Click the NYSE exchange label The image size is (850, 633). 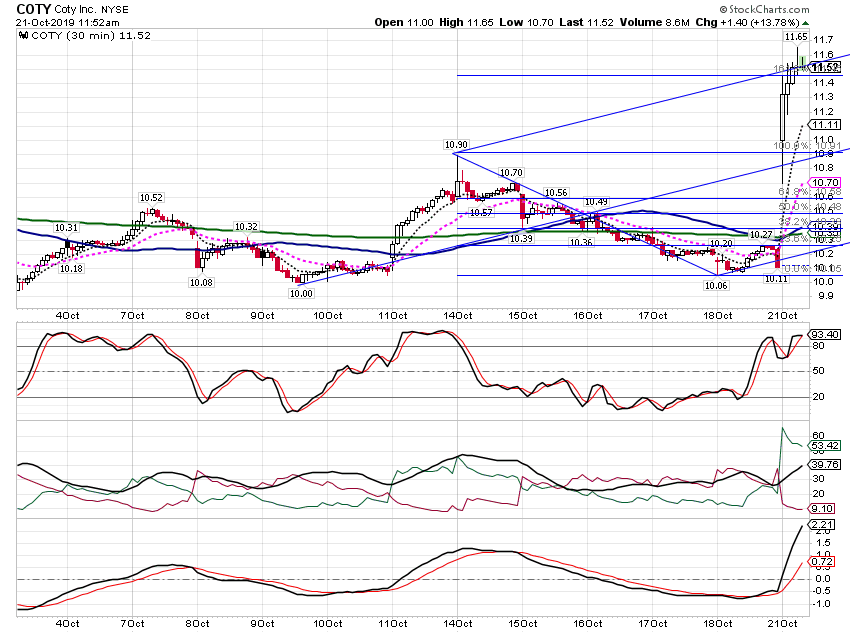[x=115, y=10]
